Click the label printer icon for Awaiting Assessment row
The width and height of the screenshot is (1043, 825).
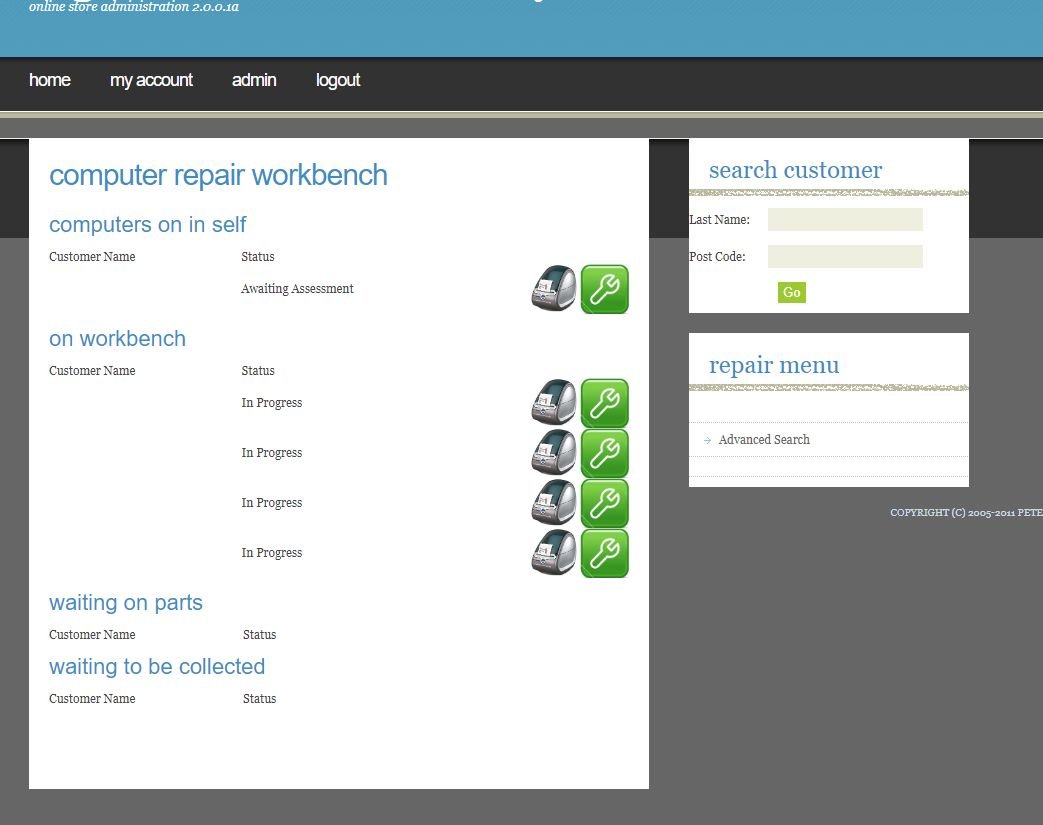pyautogui.click(x=554, y=289)
